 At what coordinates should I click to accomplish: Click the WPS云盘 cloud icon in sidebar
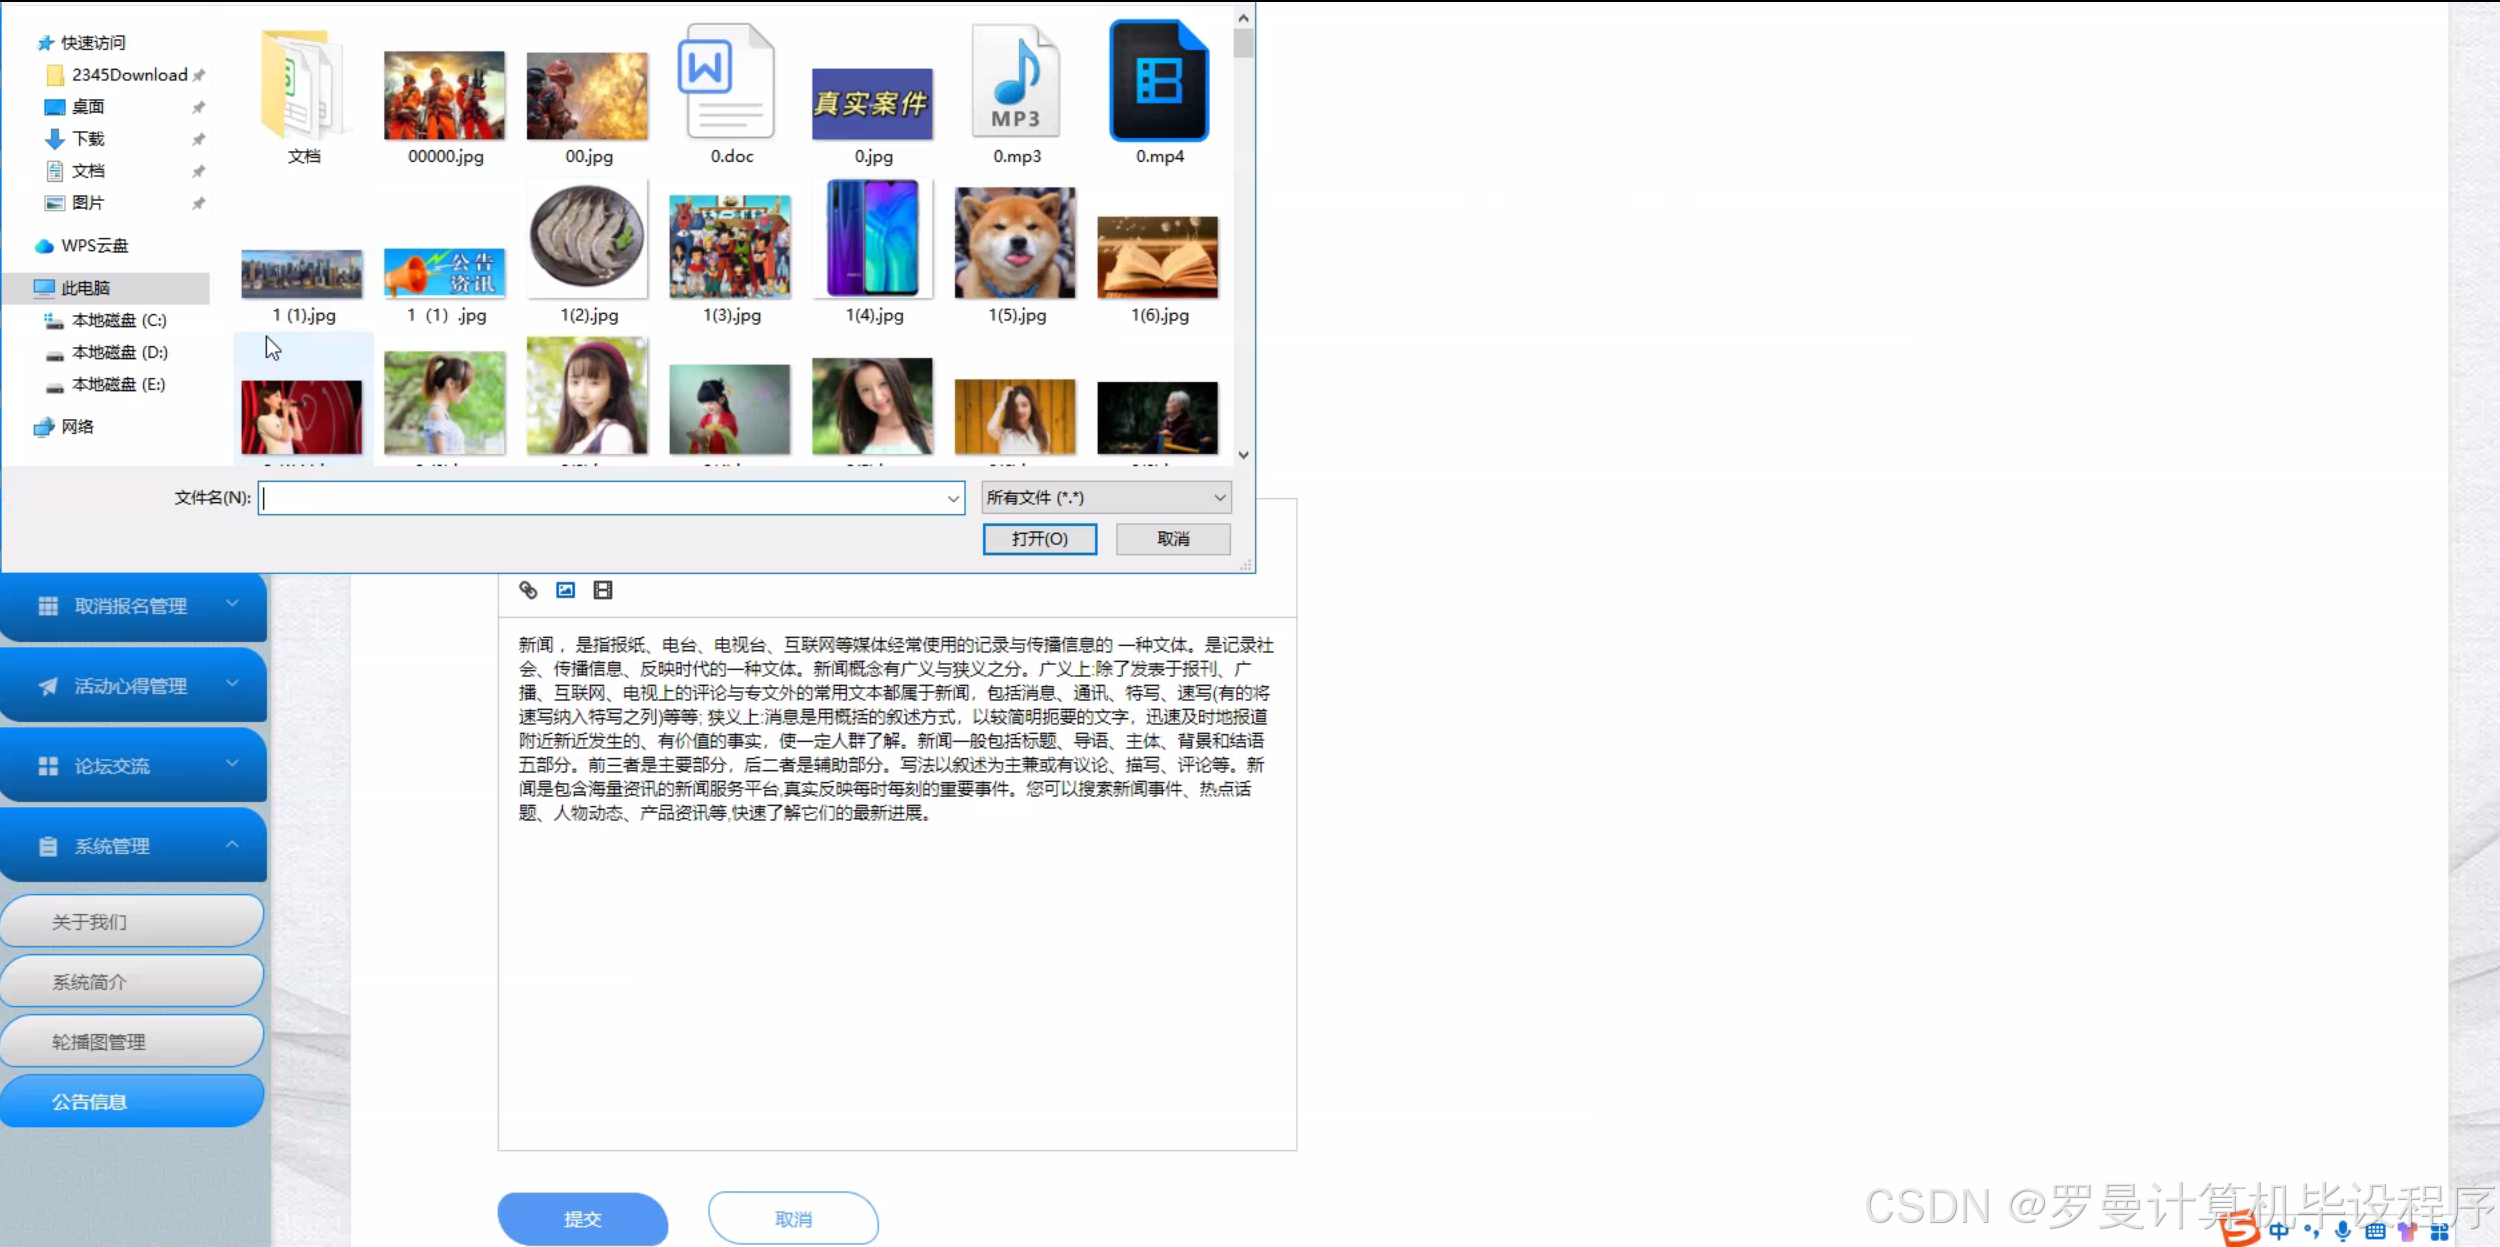[x=44, y=246]
